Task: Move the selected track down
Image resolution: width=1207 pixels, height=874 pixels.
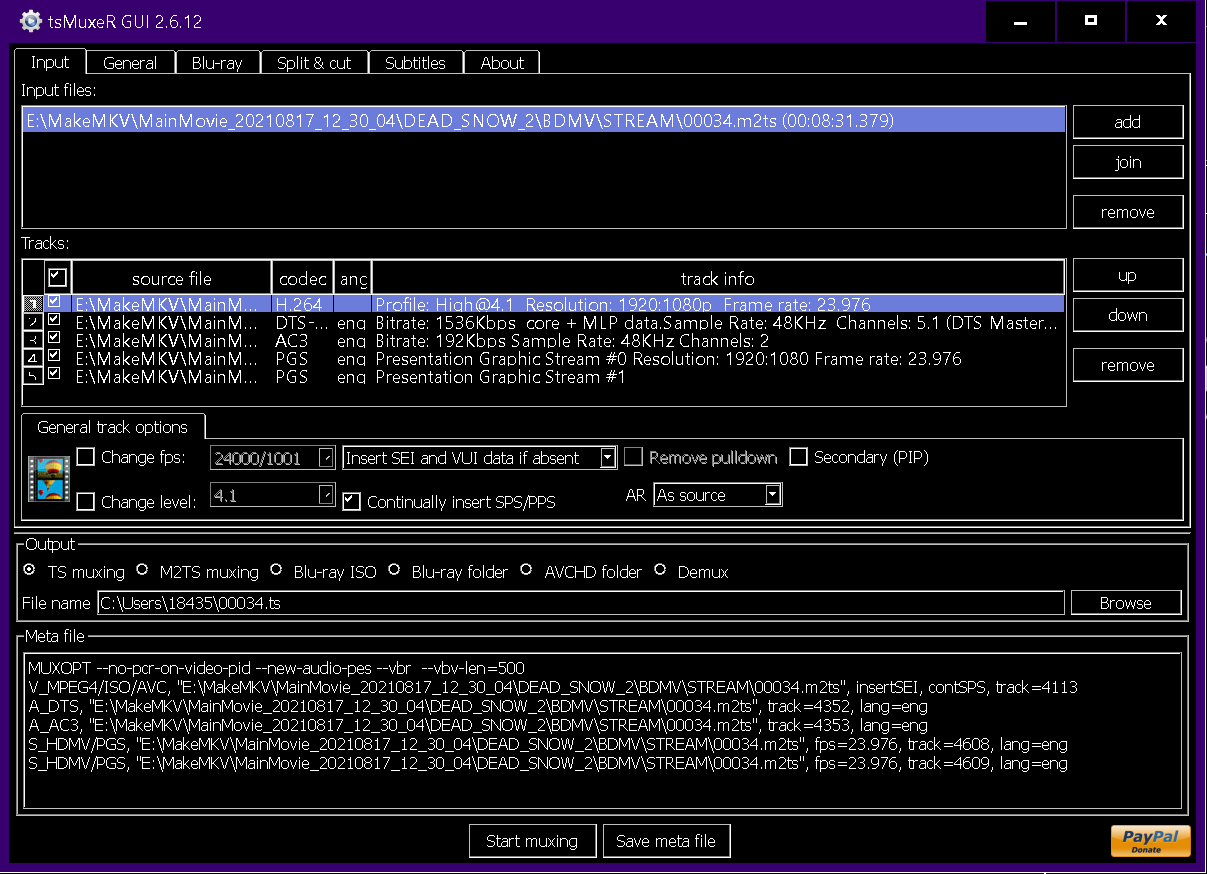Action: tap(1128, 315)
